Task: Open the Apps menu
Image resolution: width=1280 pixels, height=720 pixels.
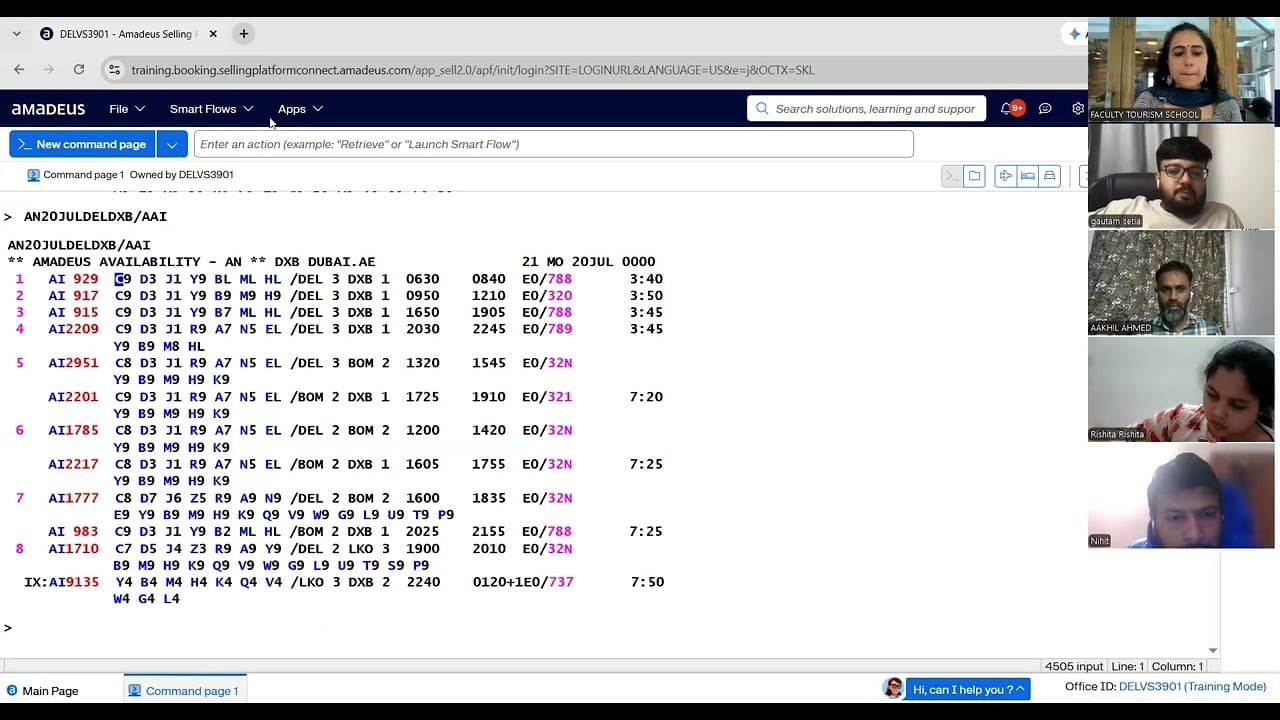Action: tap(300, 109)
